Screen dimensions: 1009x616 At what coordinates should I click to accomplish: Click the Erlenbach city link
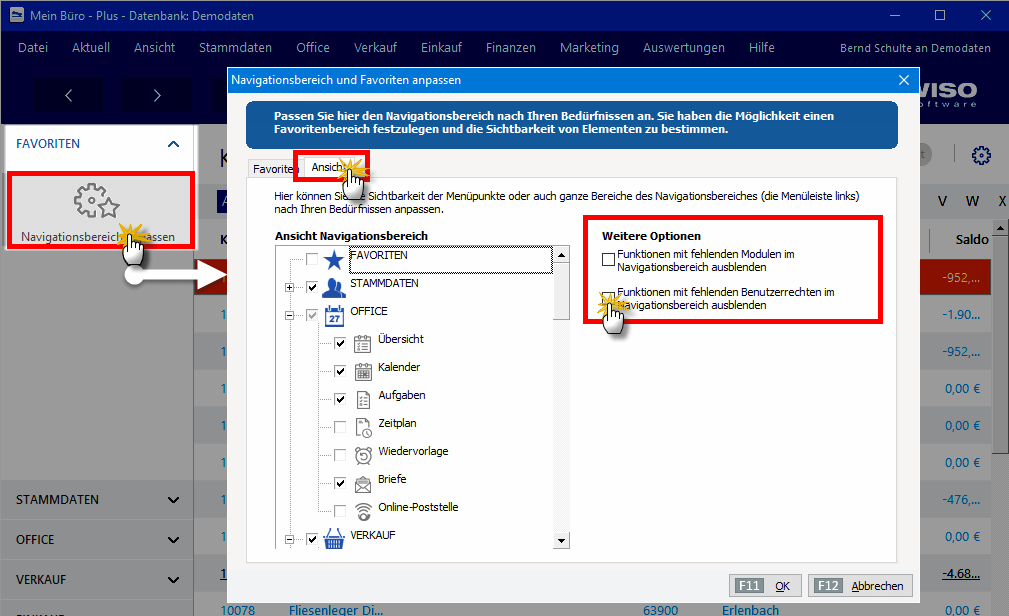[750, 609]
